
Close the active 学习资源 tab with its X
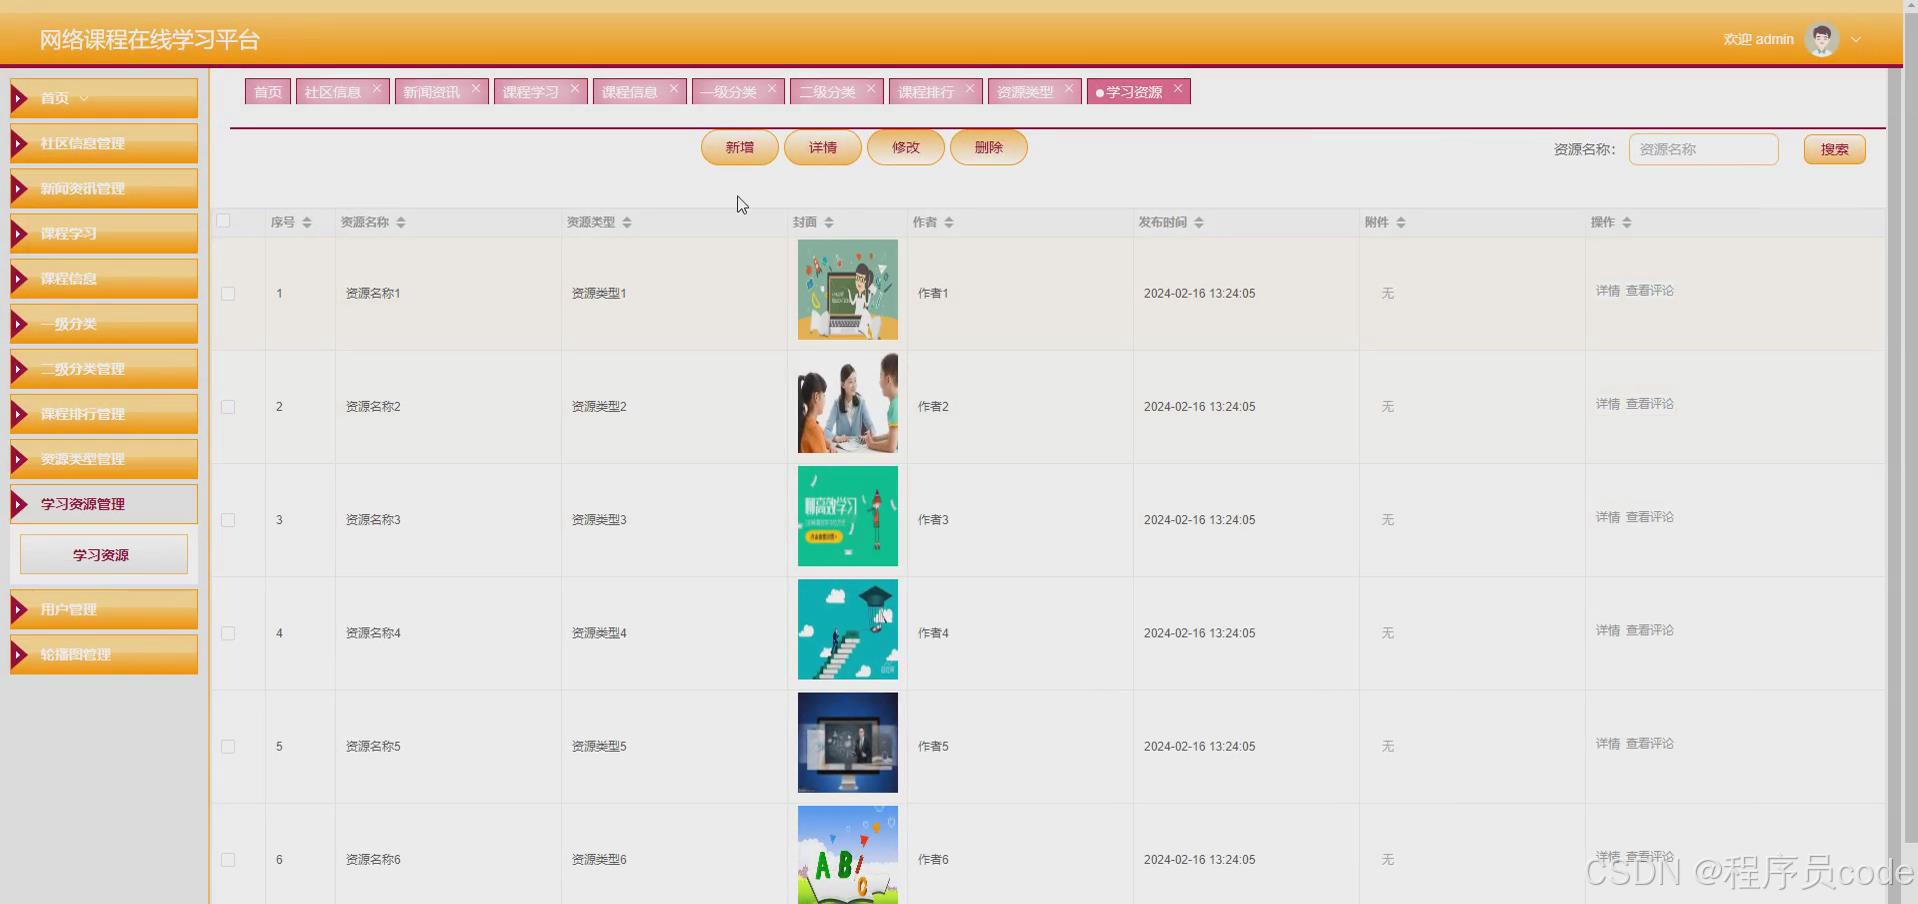[1178, 89]
